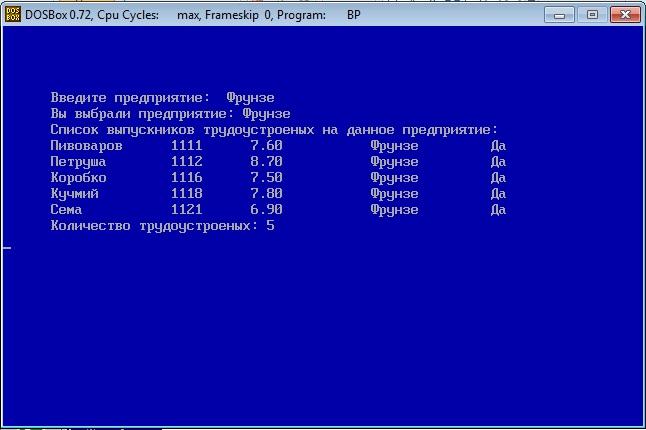Select the name Пивоваров in the list
Screen dimensions: 646x430
86,146
